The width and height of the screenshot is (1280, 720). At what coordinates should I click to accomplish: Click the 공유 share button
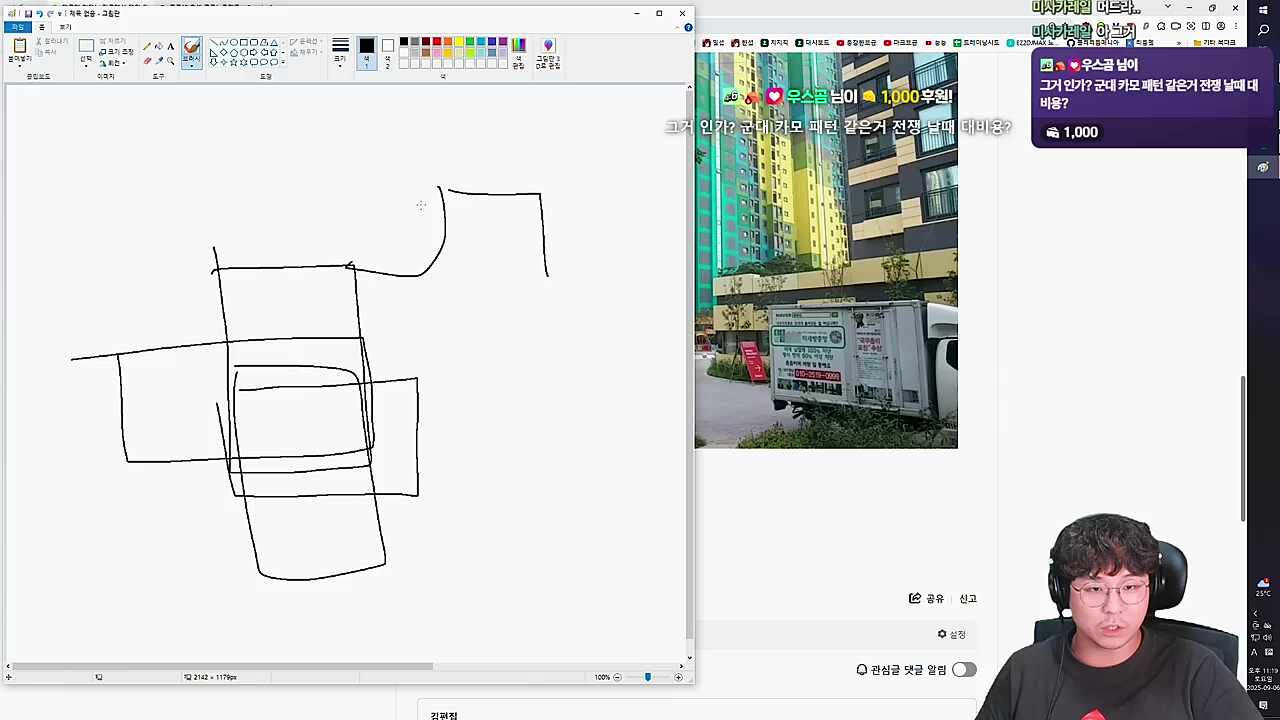click(926, 598)
